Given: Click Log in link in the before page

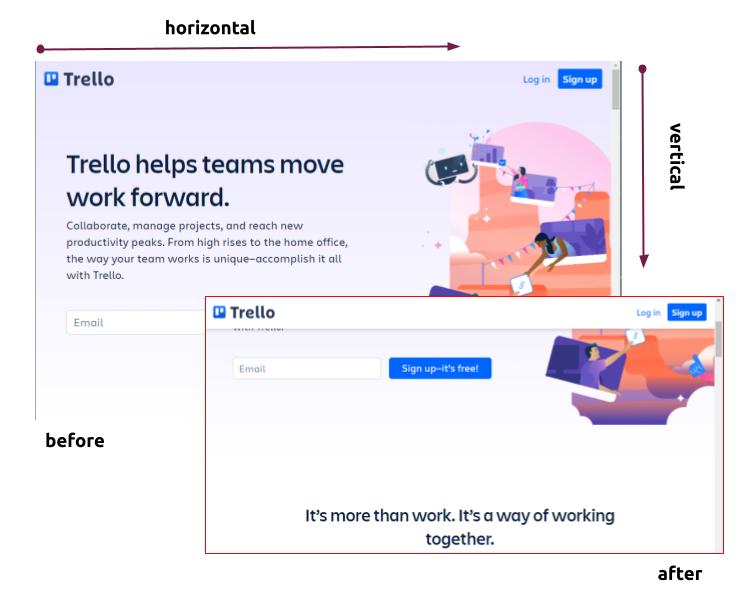Looking at the screenshot, I should click(x=536, y=80).
